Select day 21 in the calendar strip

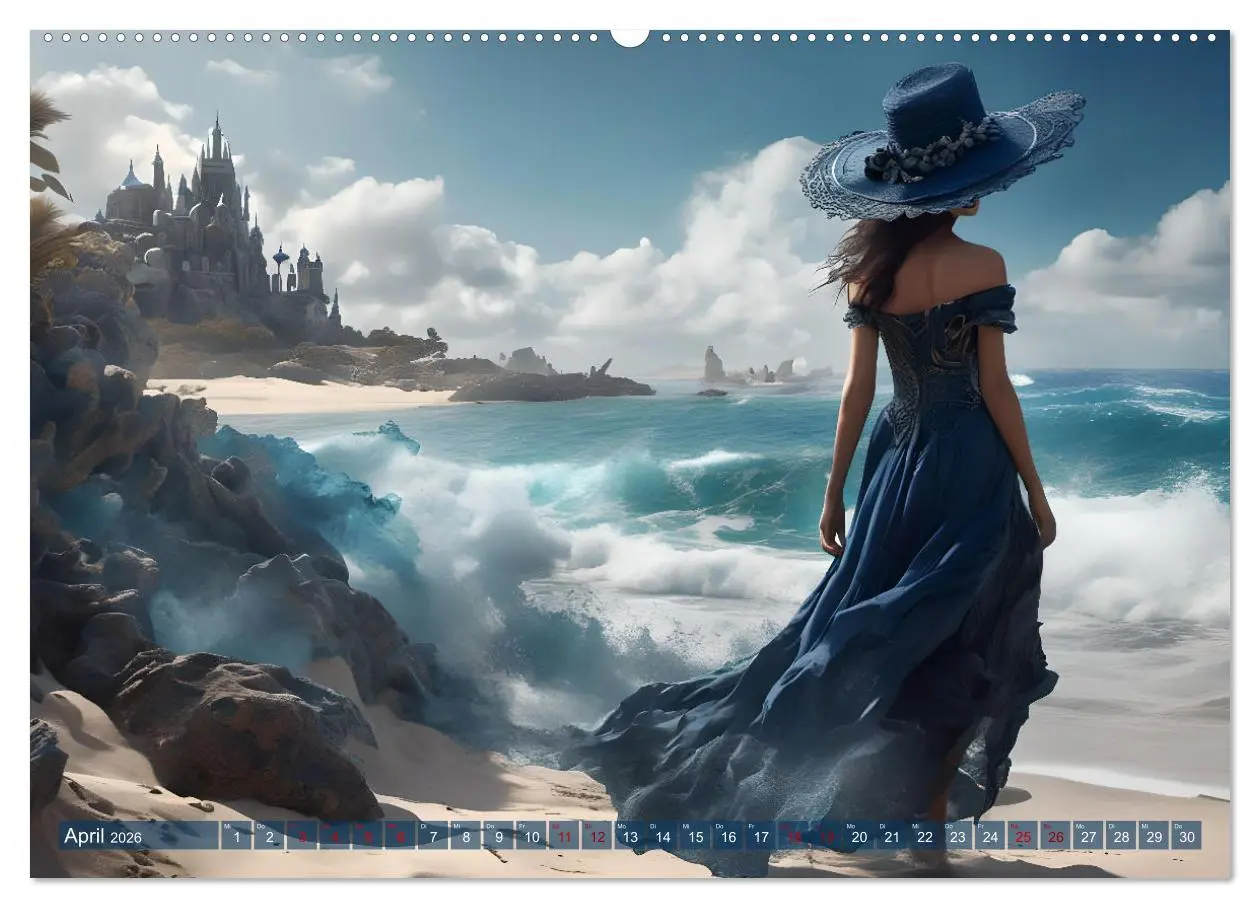tap(891, 836)
